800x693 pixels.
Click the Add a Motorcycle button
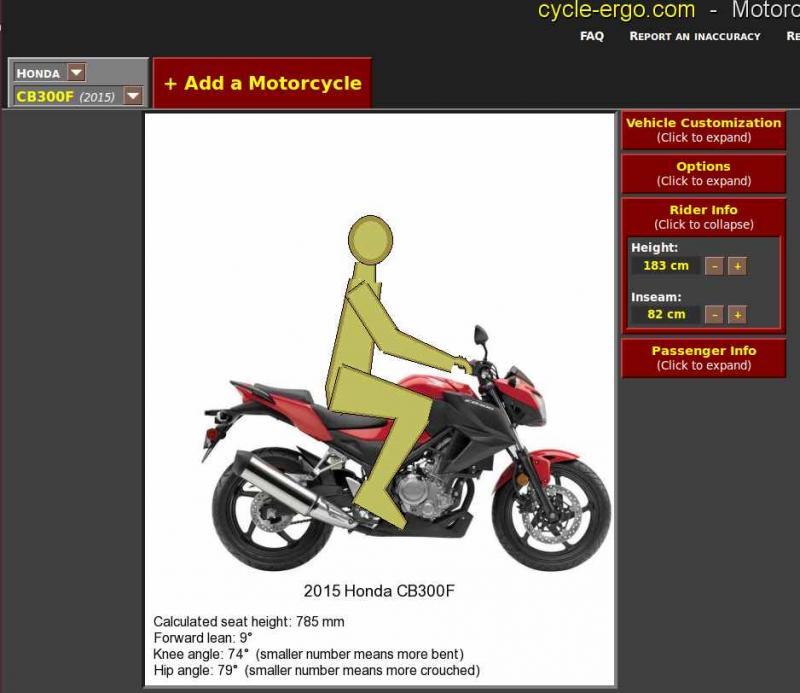(x=262, y=83)
